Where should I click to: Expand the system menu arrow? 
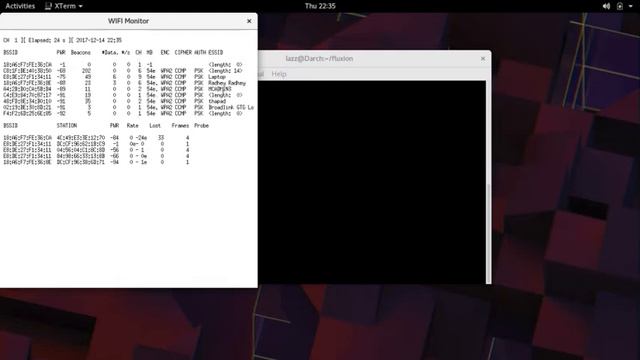pyautogui.click(x=631, y=6)
